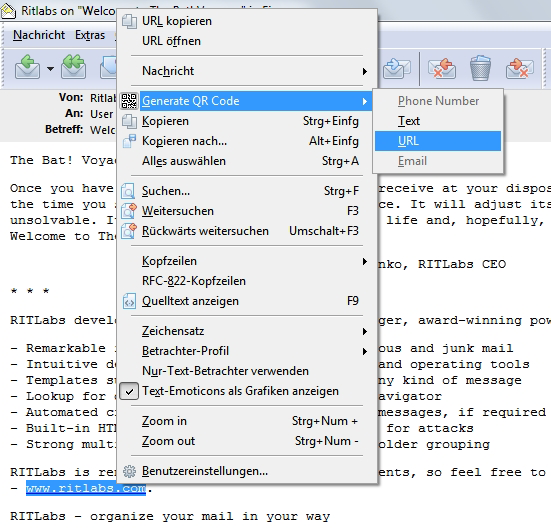Click the envelope icon left of trash can

pos(442,68)
